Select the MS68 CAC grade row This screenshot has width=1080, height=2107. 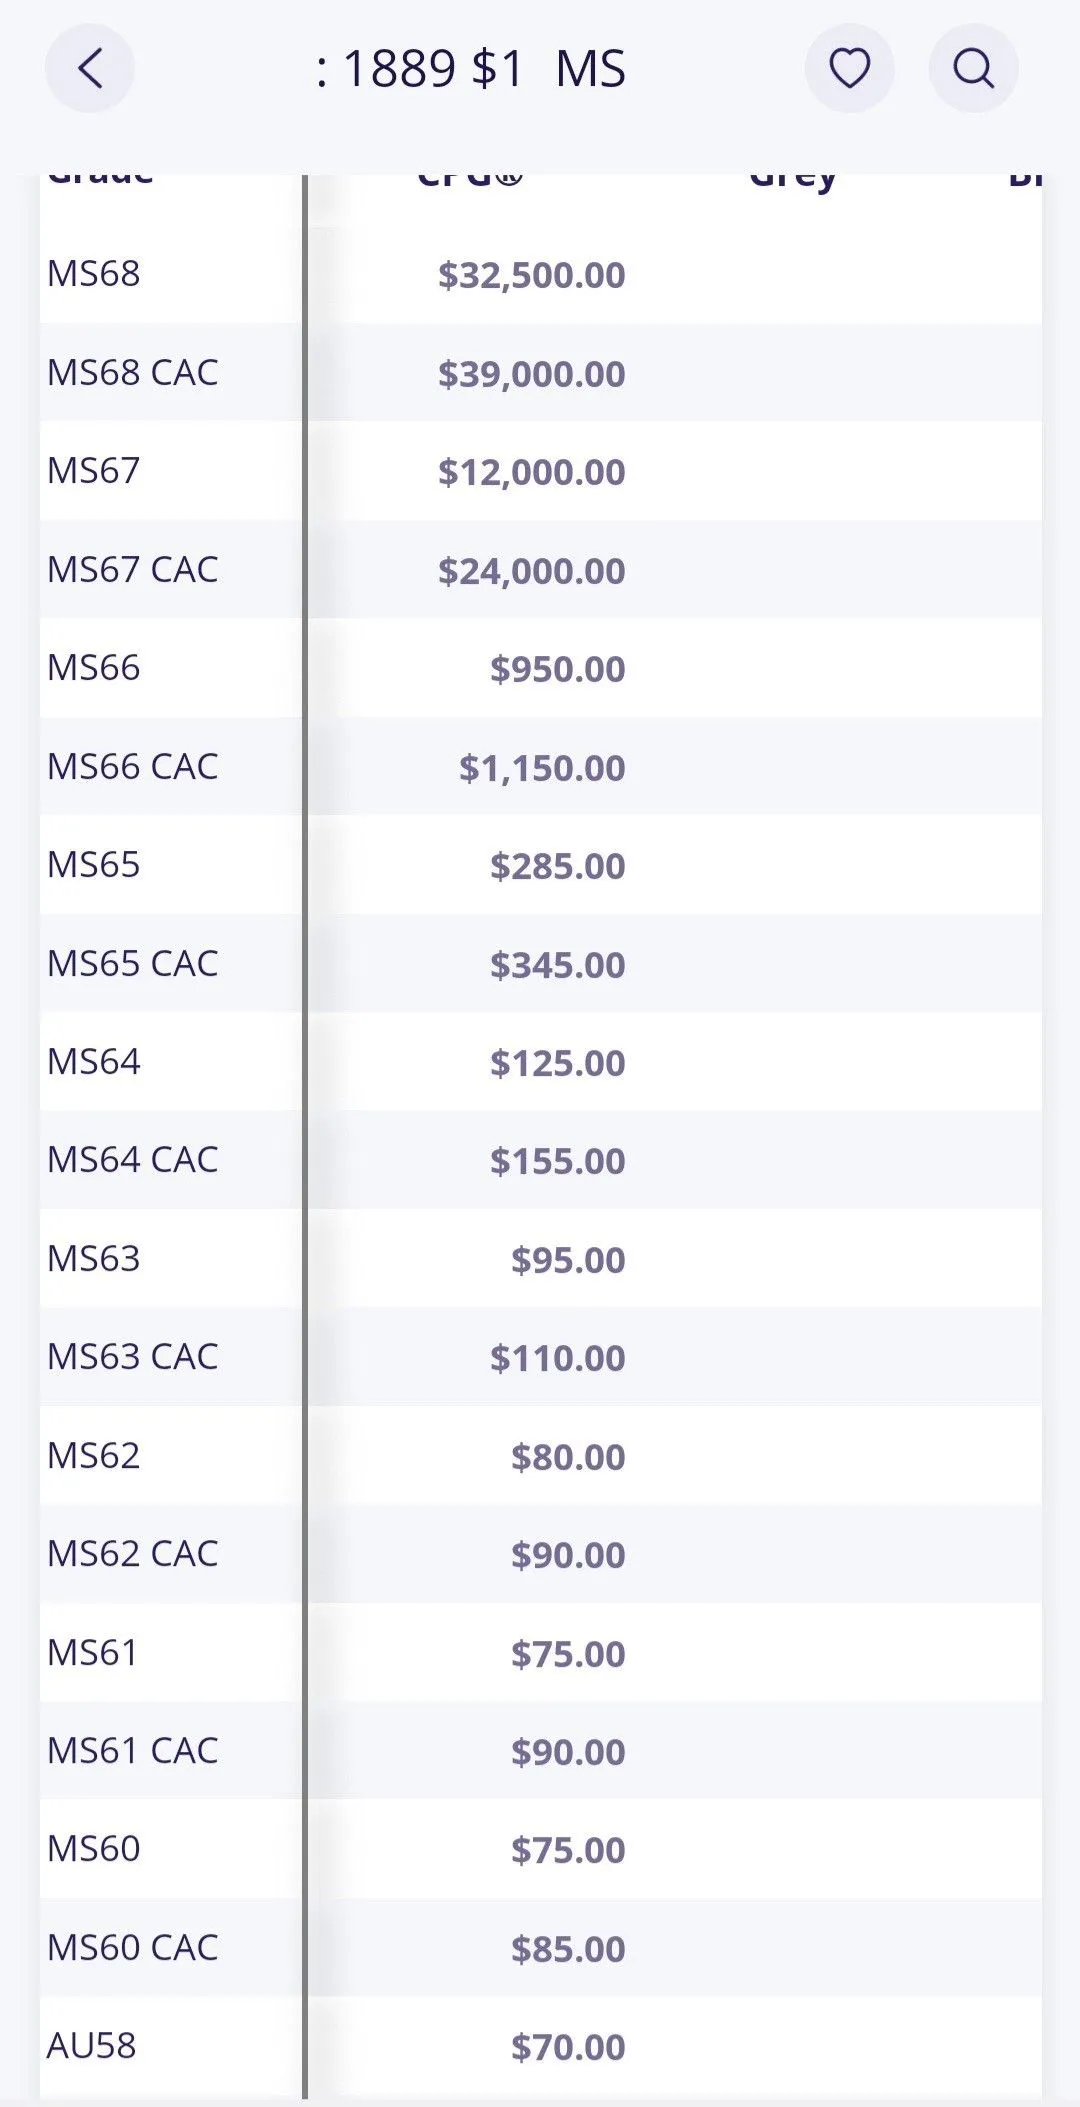(x=540, y=372)
